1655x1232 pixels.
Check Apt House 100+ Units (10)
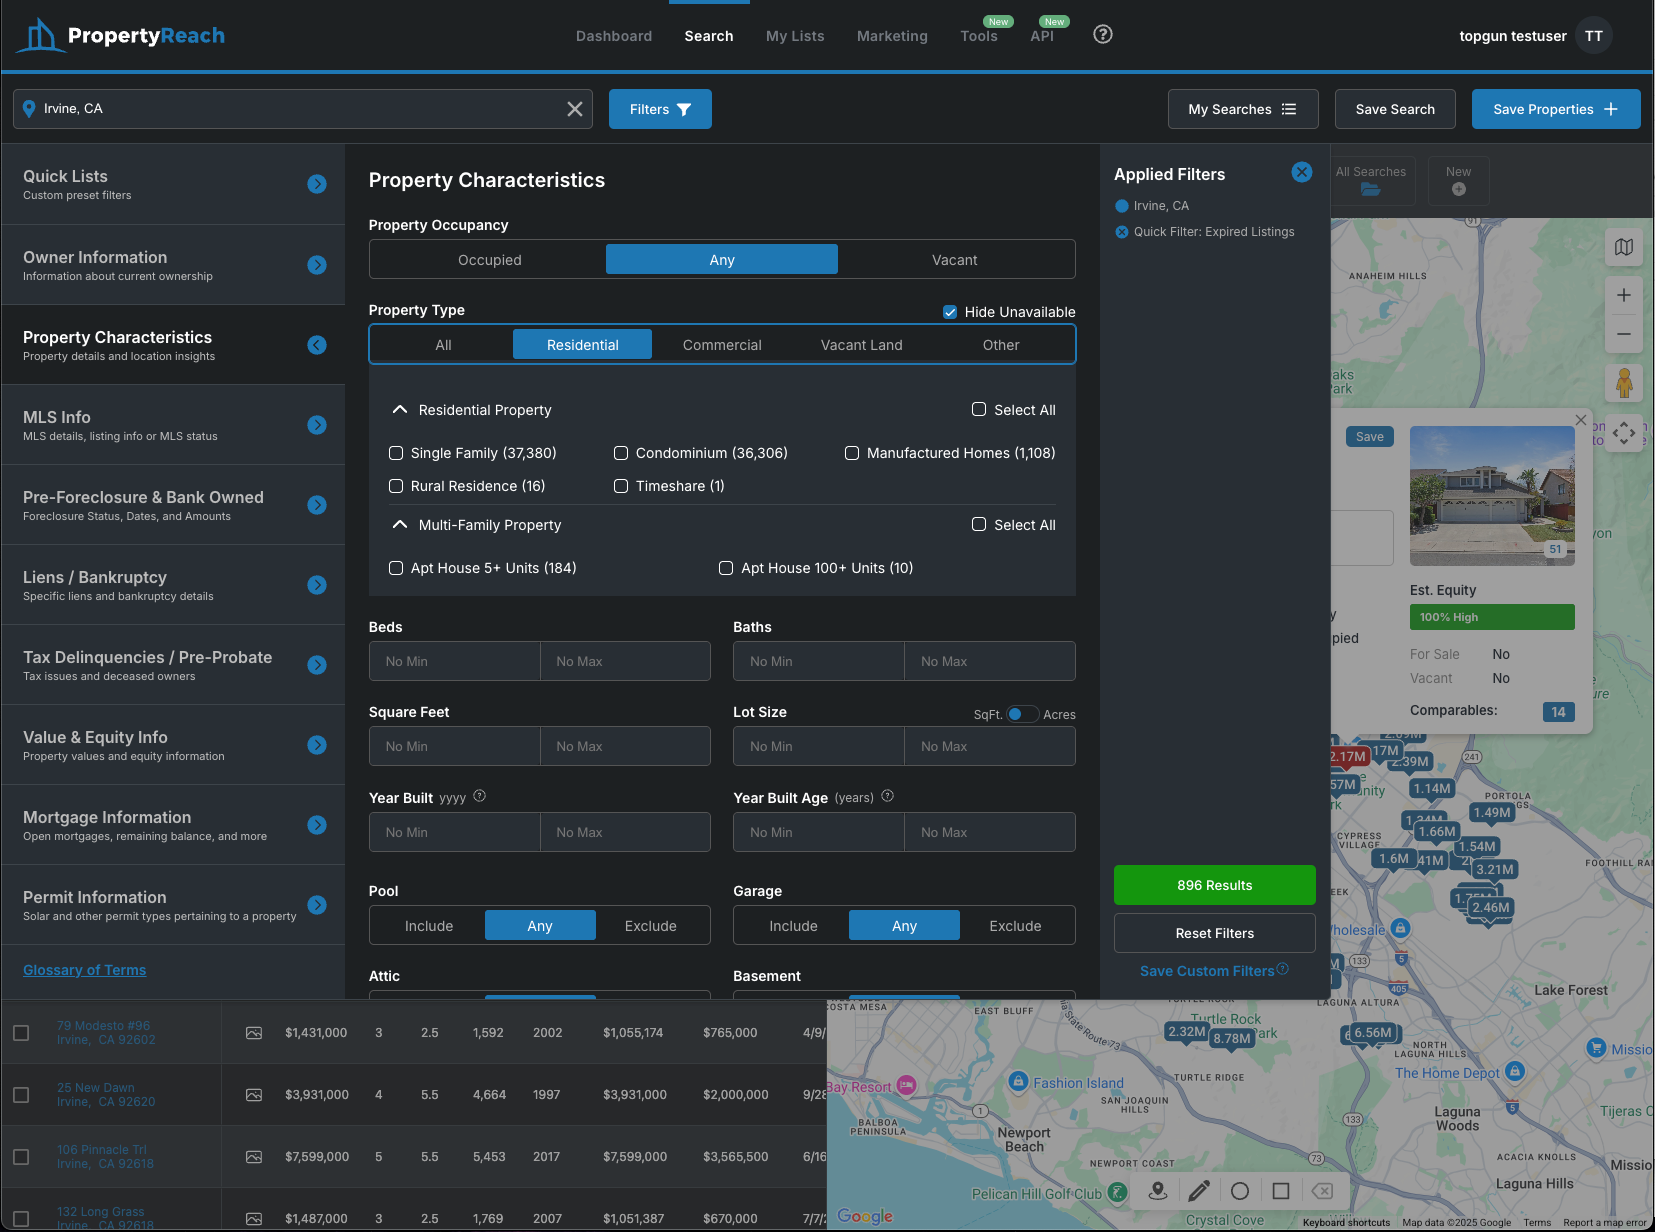(x=726, y=568)
